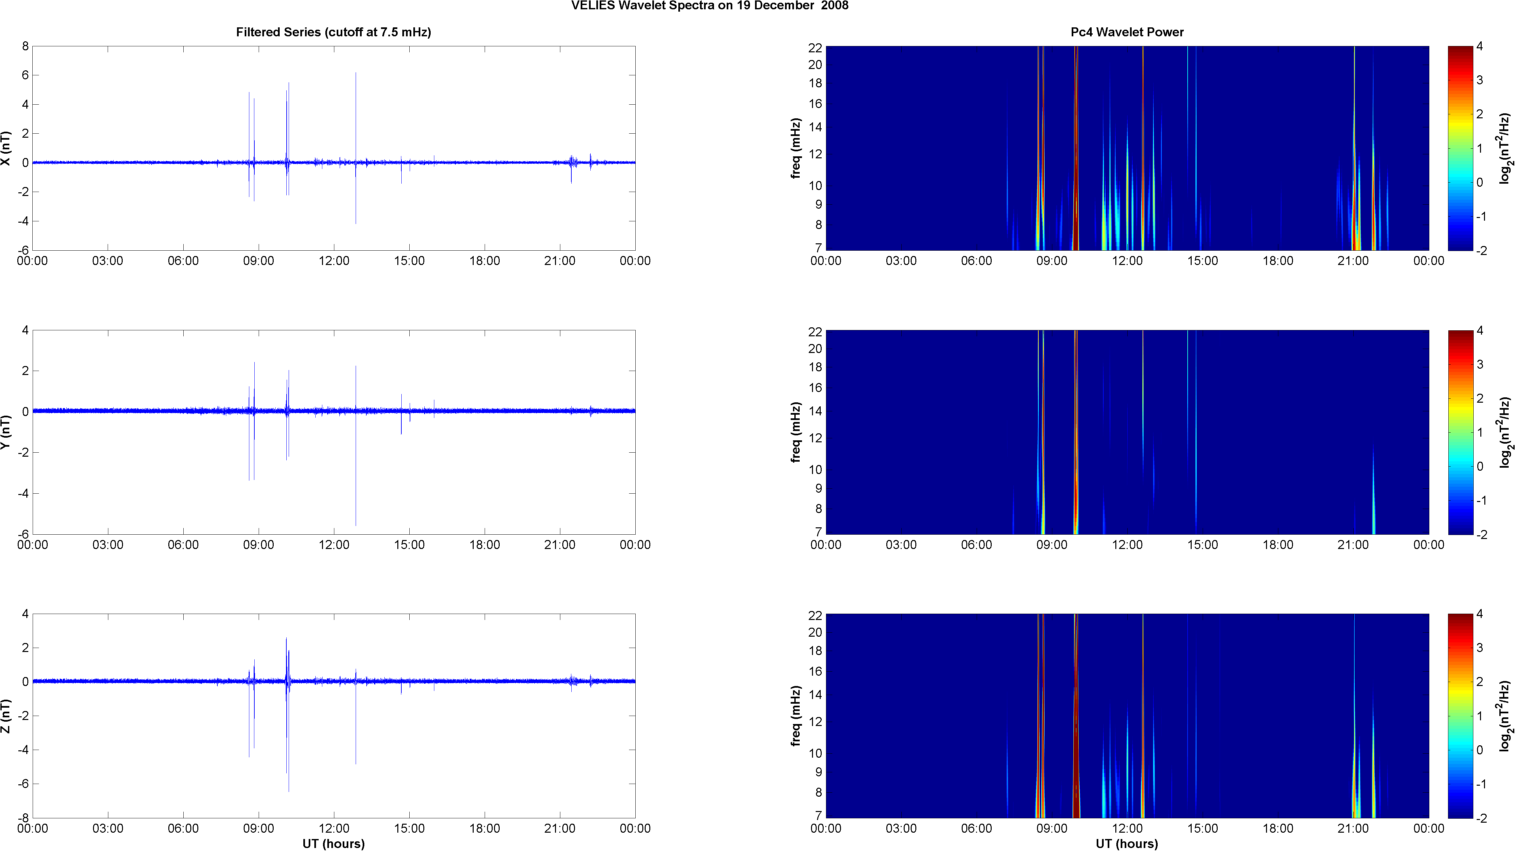This screenshot has height=851, width=1515.
Task: Click freq (mHz) label of middle wavelet plot
Action: point(796,432)
